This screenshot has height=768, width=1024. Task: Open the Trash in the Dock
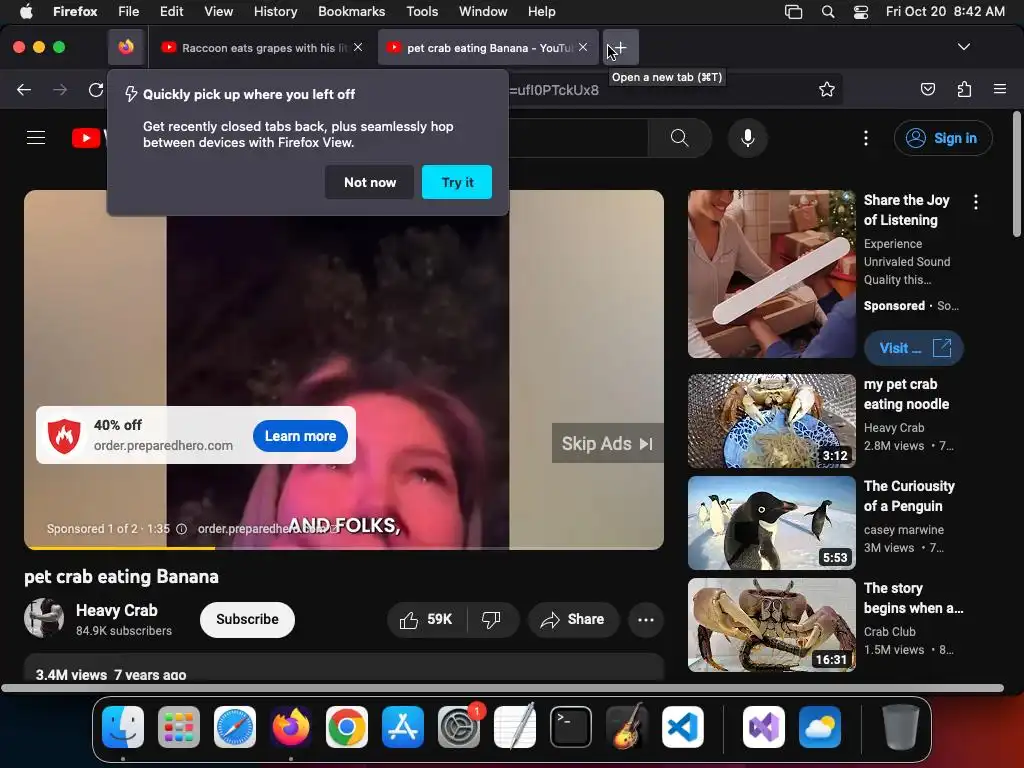point(901,727)
